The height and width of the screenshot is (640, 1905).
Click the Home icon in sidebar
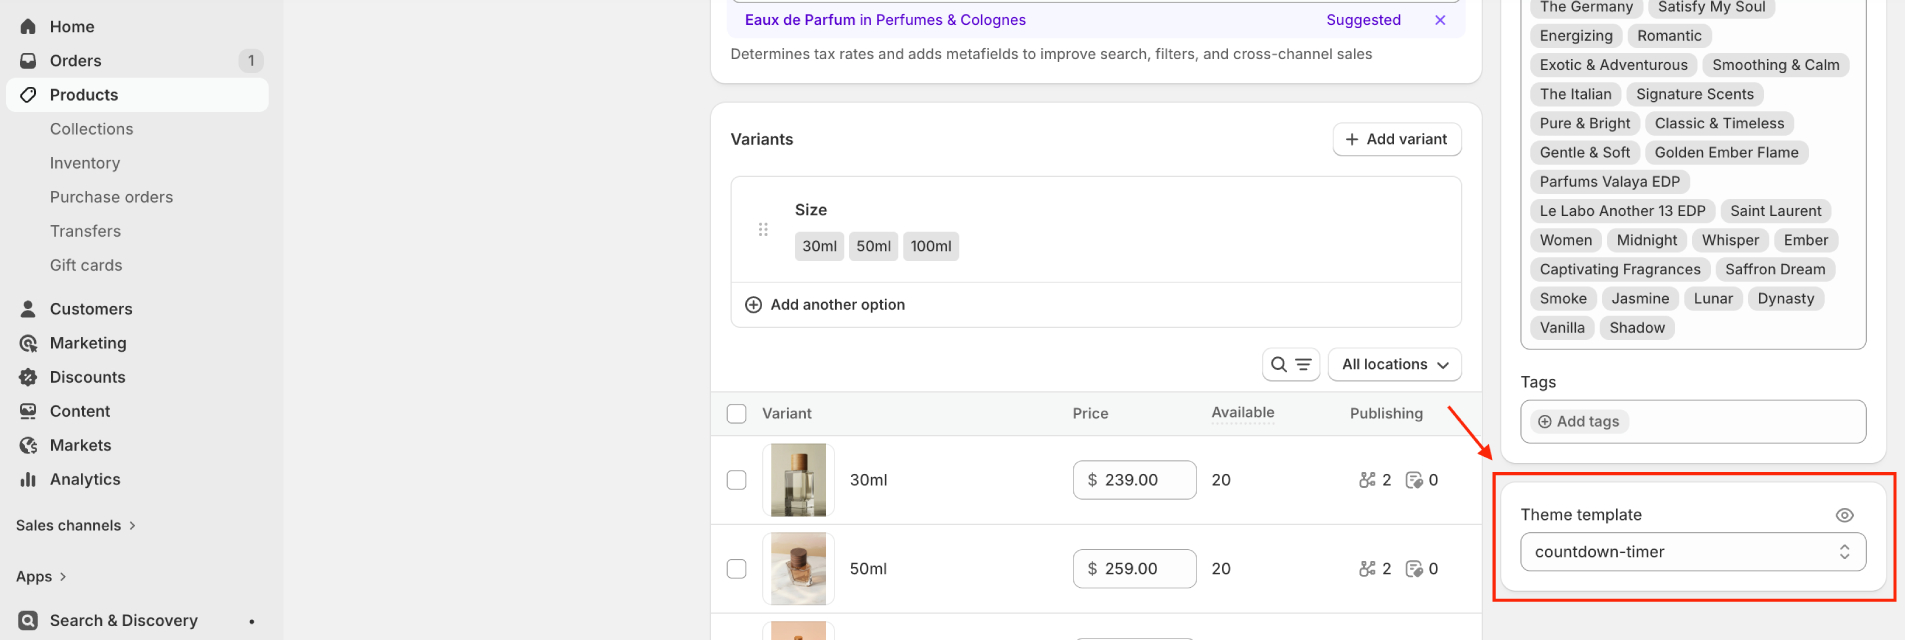28,27
